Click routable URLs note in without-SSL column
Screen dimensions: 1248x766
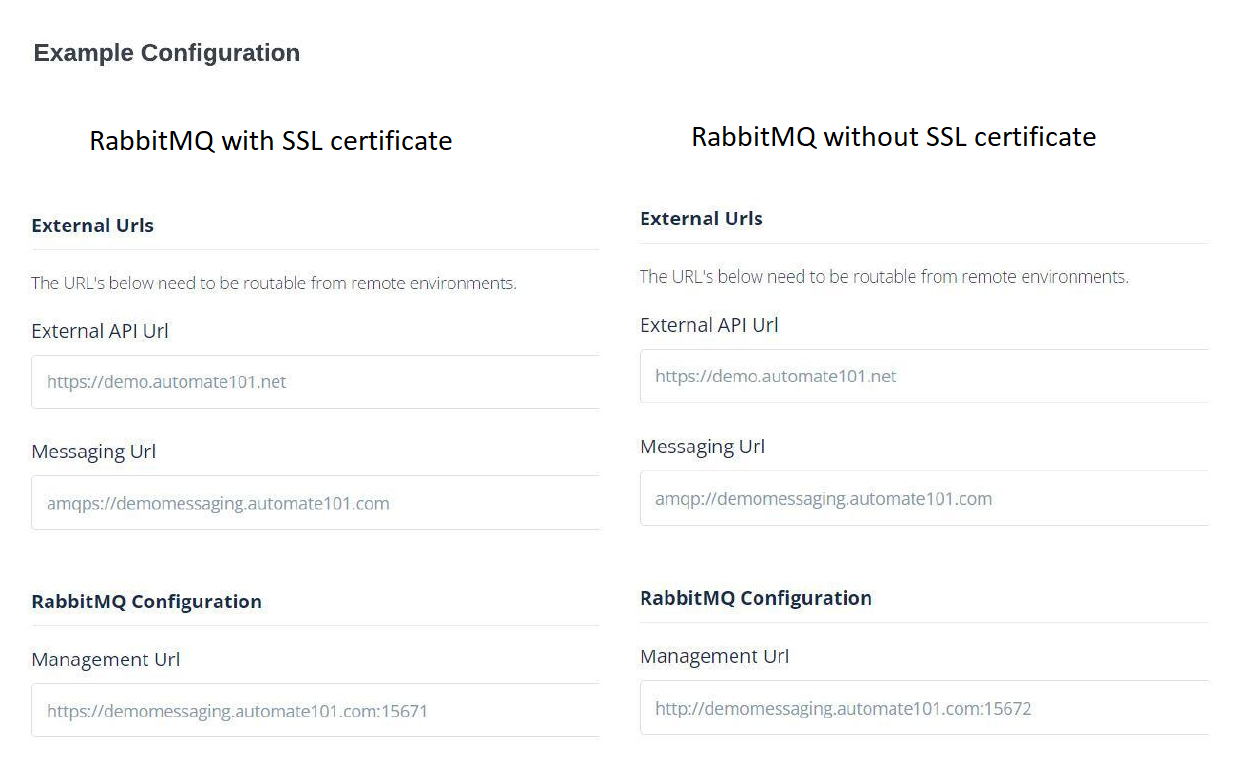coord(884,277)
